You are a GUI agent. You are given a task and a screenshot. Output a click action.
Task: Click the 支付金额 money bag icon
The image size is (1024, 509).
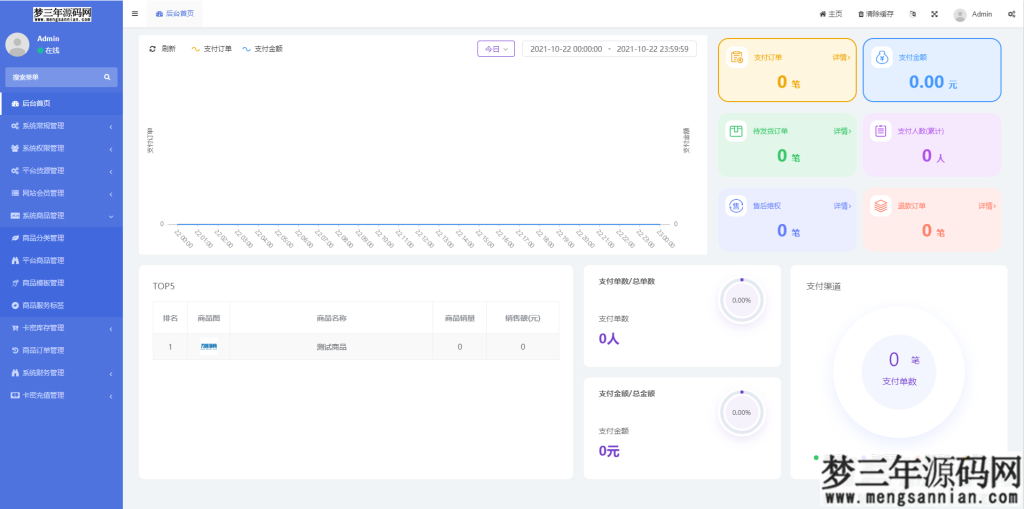(x=881, y=57)
